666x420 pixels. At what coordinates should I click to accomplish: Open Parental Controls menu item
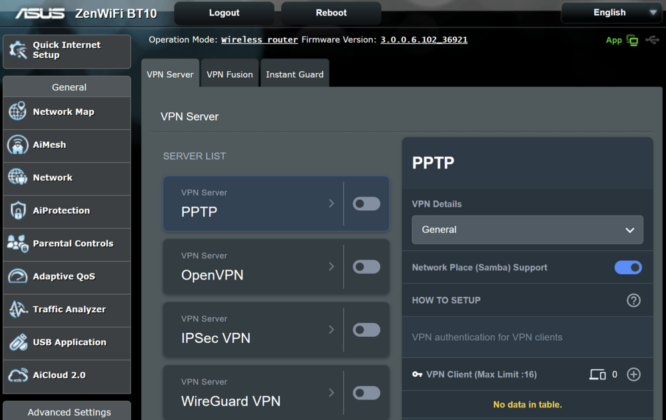[x=67, y=245]
